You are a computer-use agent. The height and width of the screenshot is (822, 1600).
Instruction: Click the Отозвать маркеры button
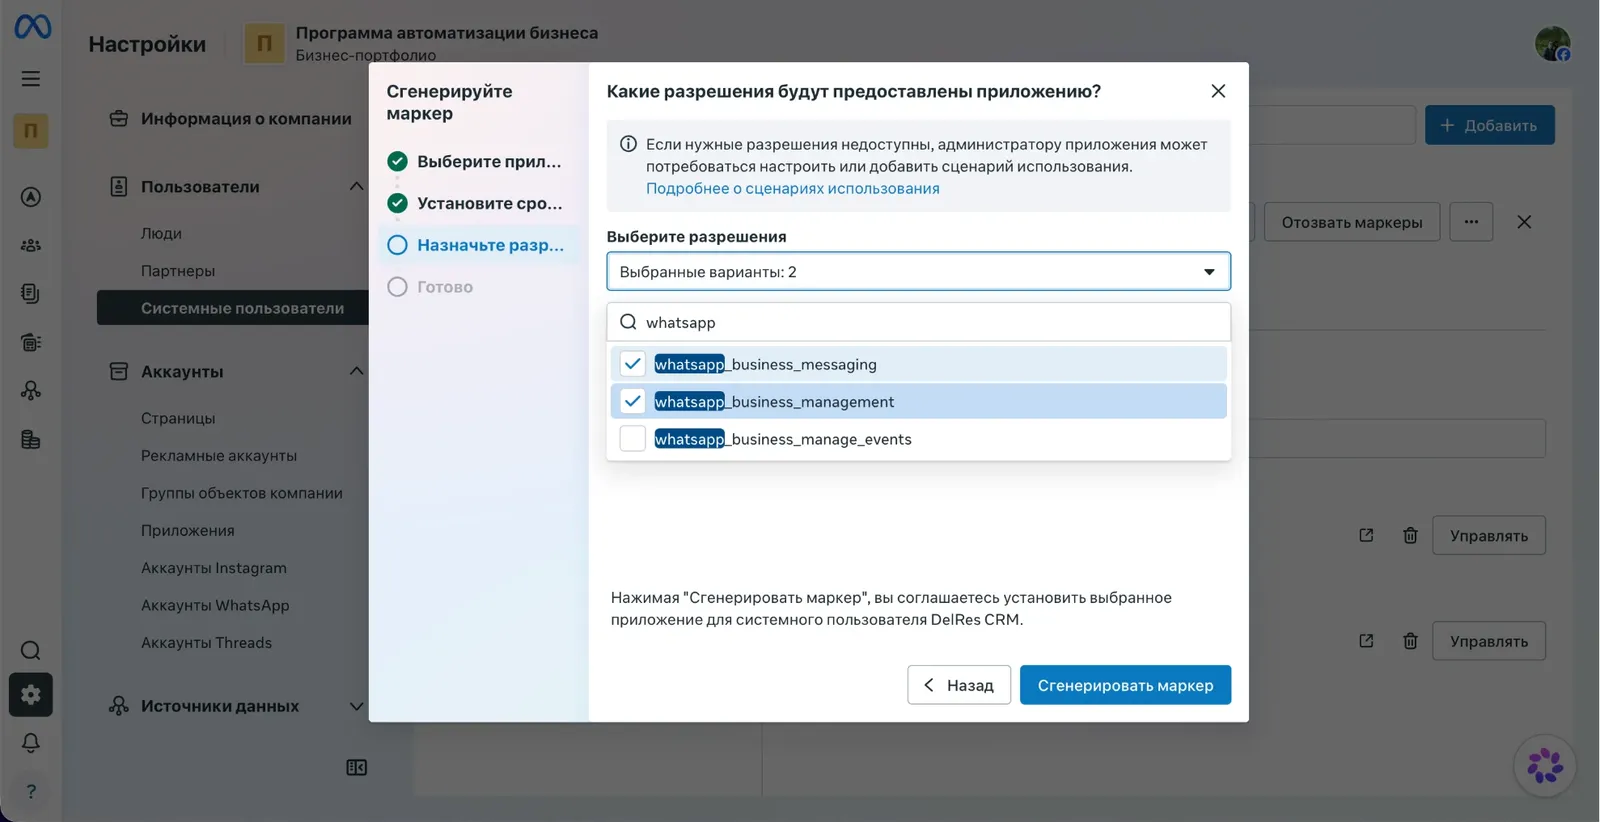pyautogui.click(x=1352, y=222)
